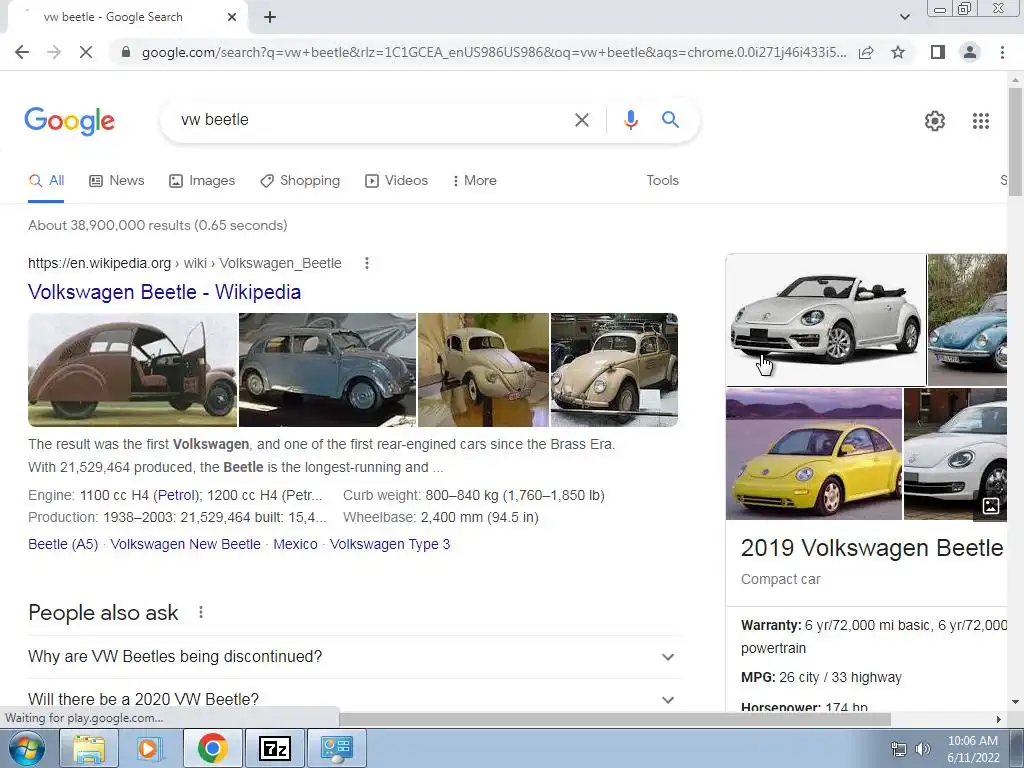Click horizontal scrollbar right arrow

999,719
